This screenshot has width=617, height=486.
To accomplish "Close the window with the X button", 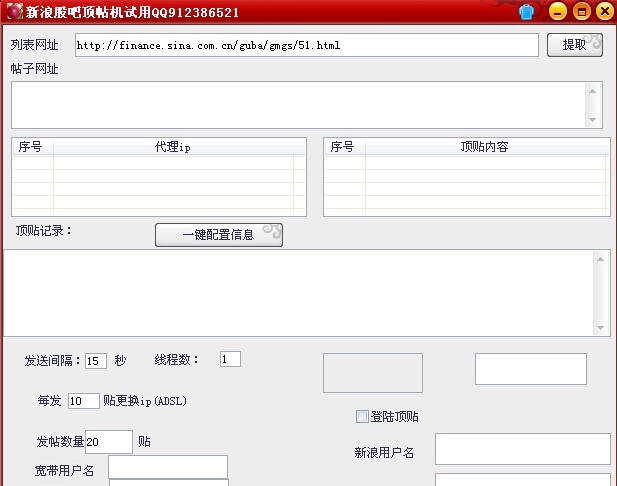I will pos(605,11).
